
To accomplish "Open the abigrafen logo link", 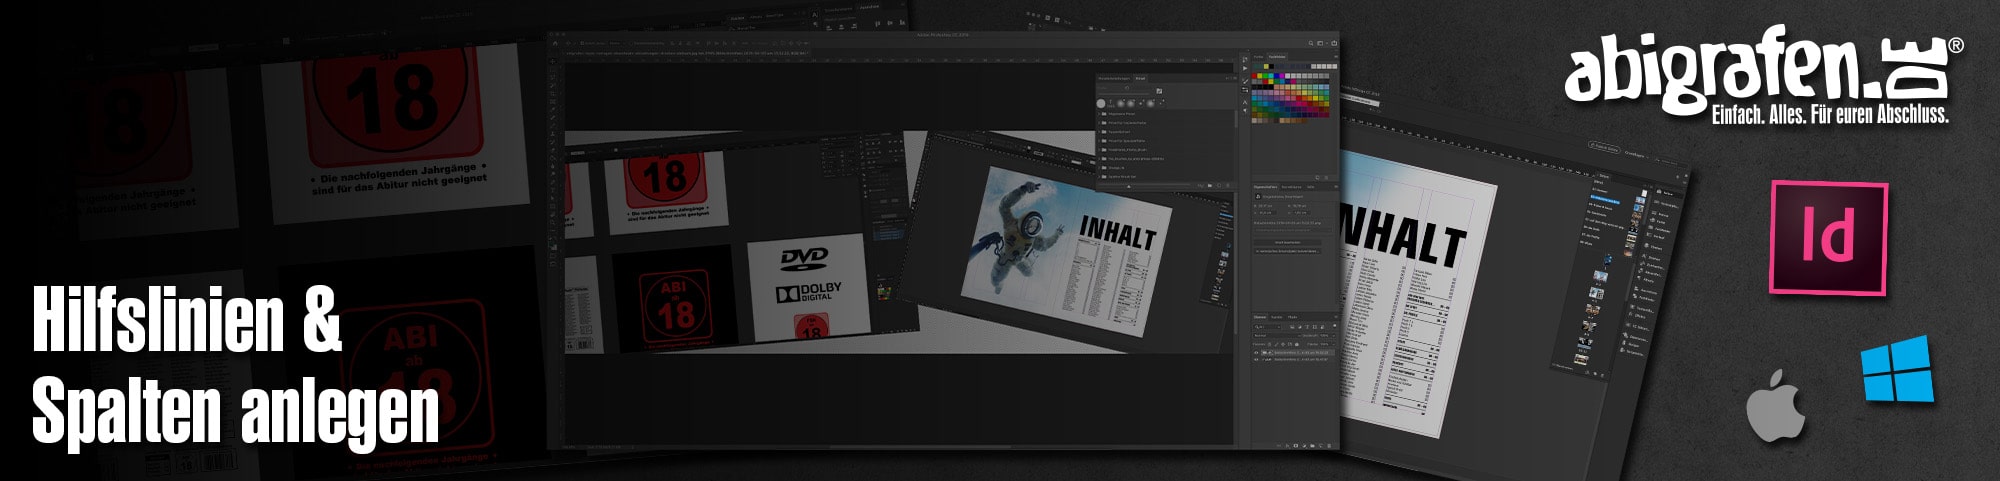I will (x=1764, y=75).
